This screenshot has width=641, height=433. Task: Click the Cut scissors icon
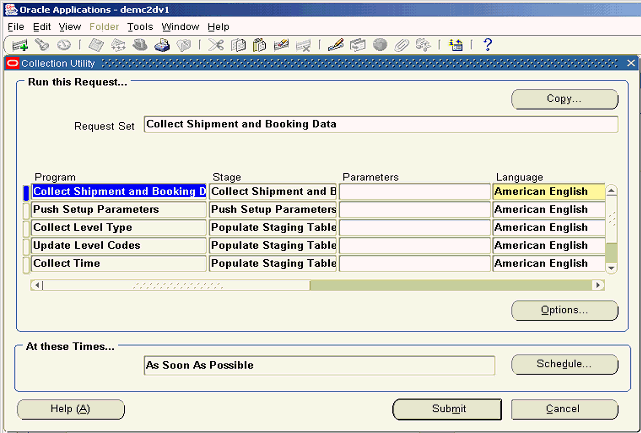click(x=216, y=45)
